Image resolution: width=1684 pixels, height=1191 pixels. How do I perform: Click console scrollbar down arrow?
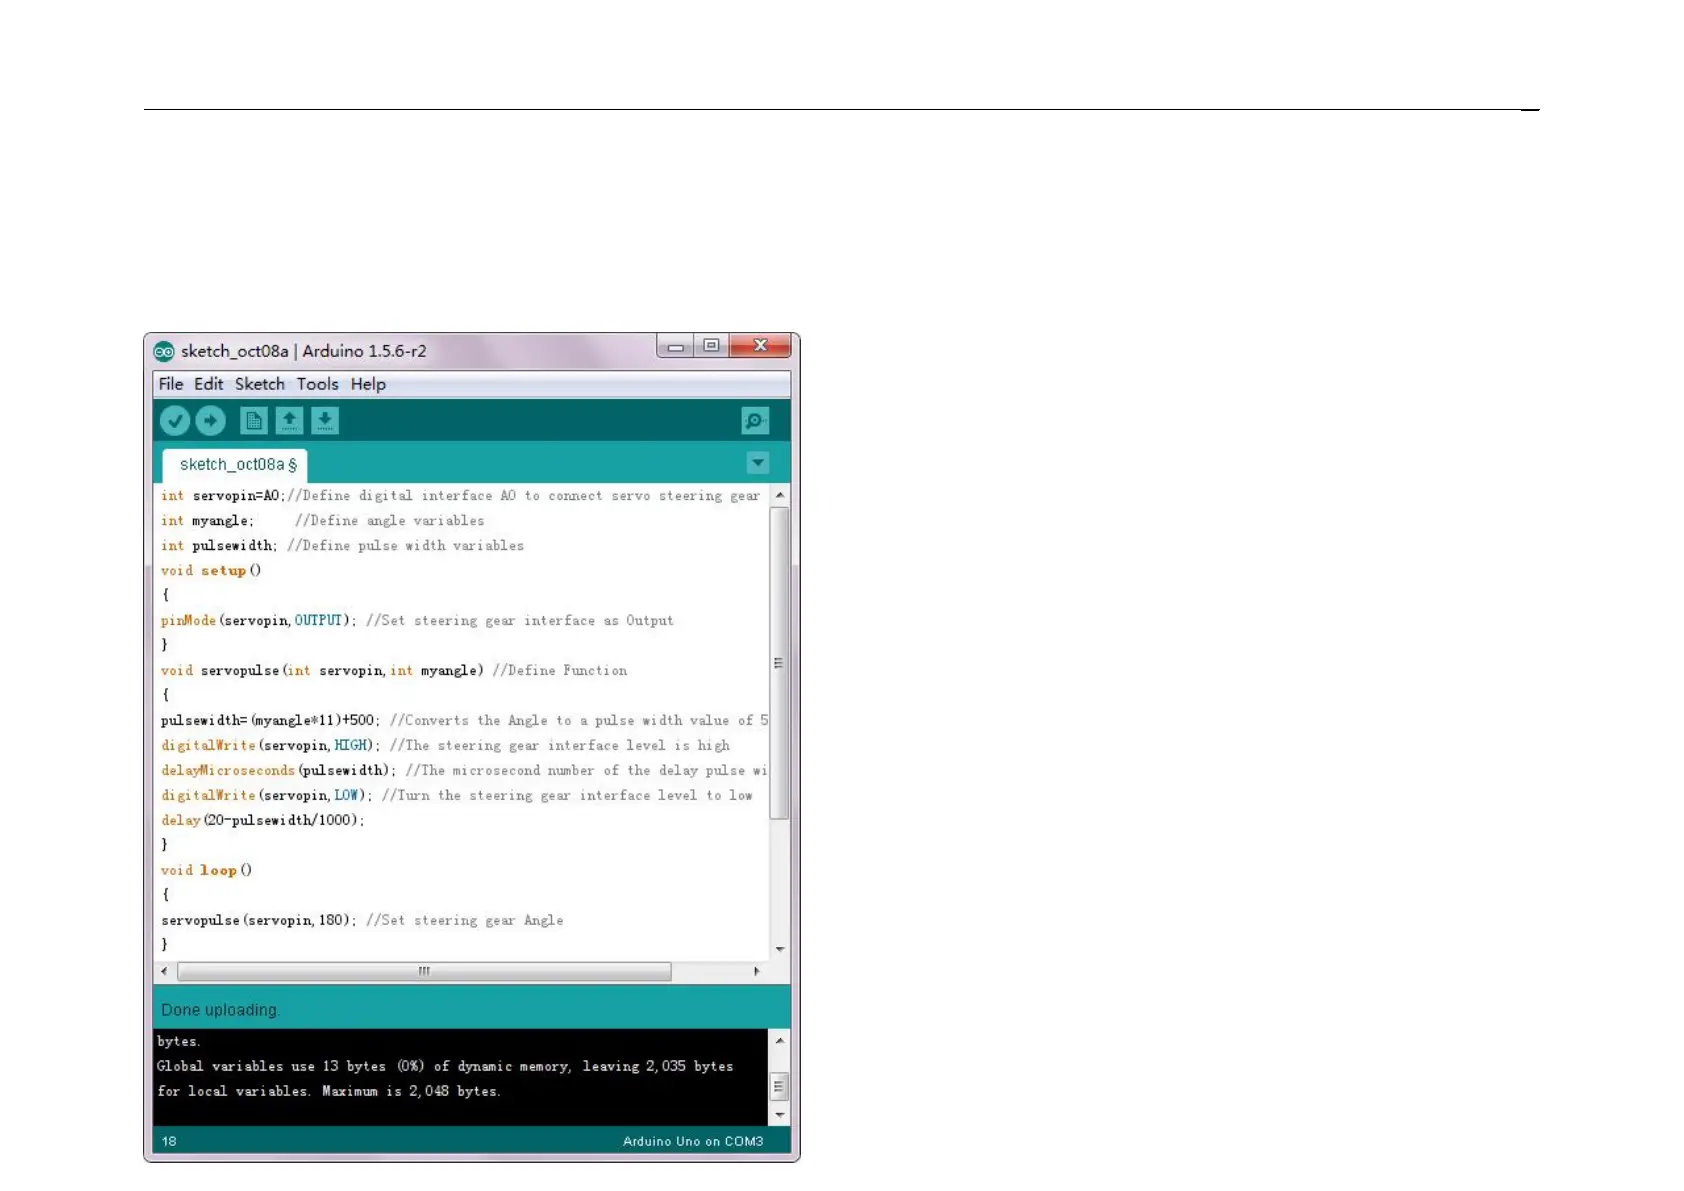780,1114
